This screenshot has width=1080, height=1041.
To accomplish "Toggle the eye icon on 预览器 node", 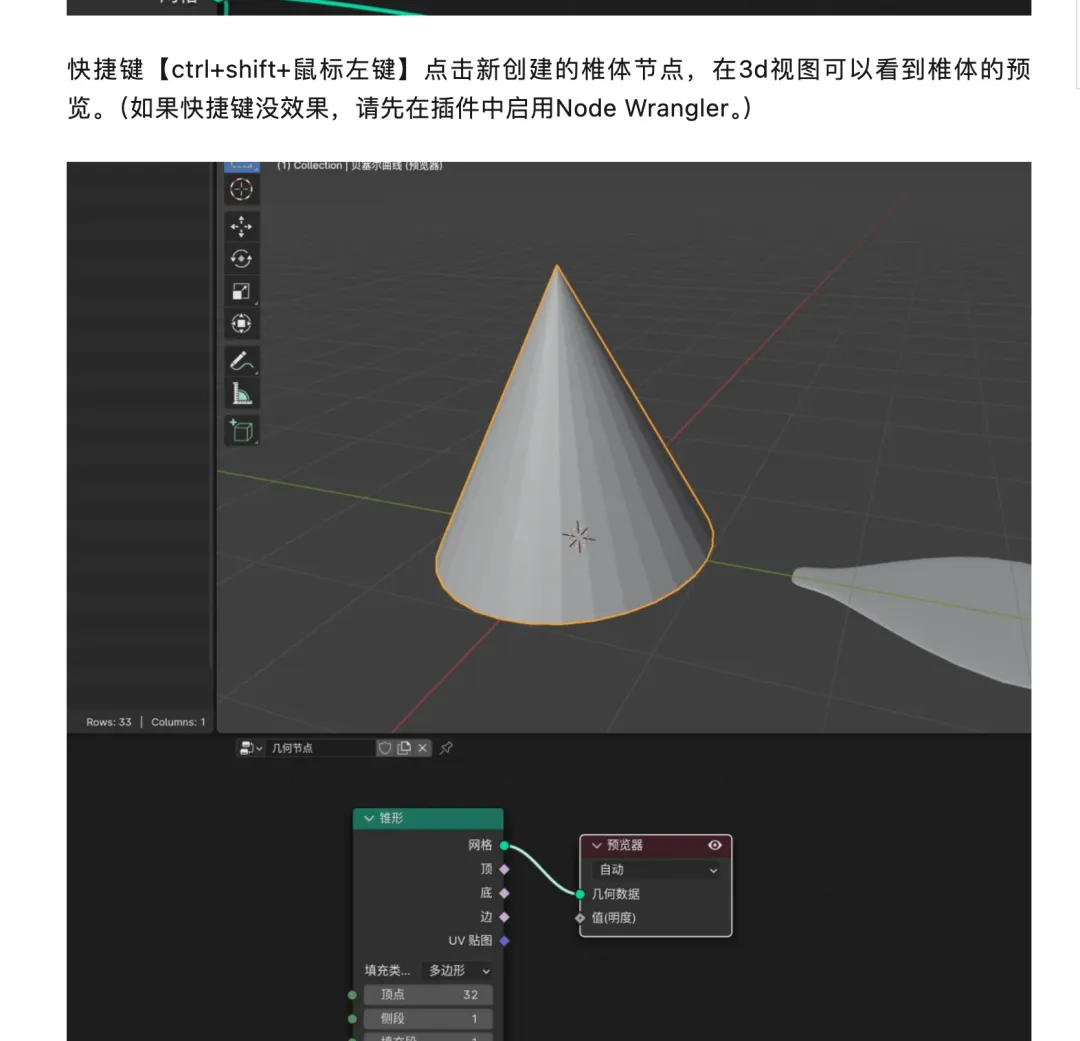I will tap(714, 845).
